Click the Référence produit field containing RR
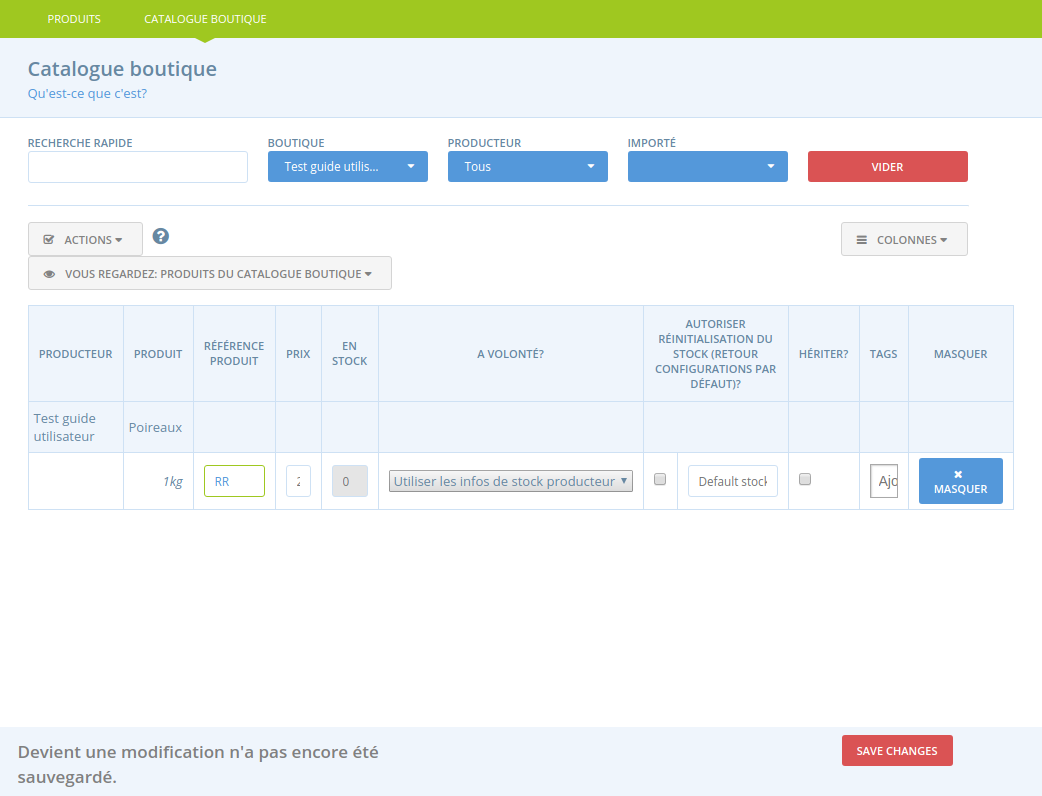Viewport: 1042px width, 796px height. coord(234,481)
